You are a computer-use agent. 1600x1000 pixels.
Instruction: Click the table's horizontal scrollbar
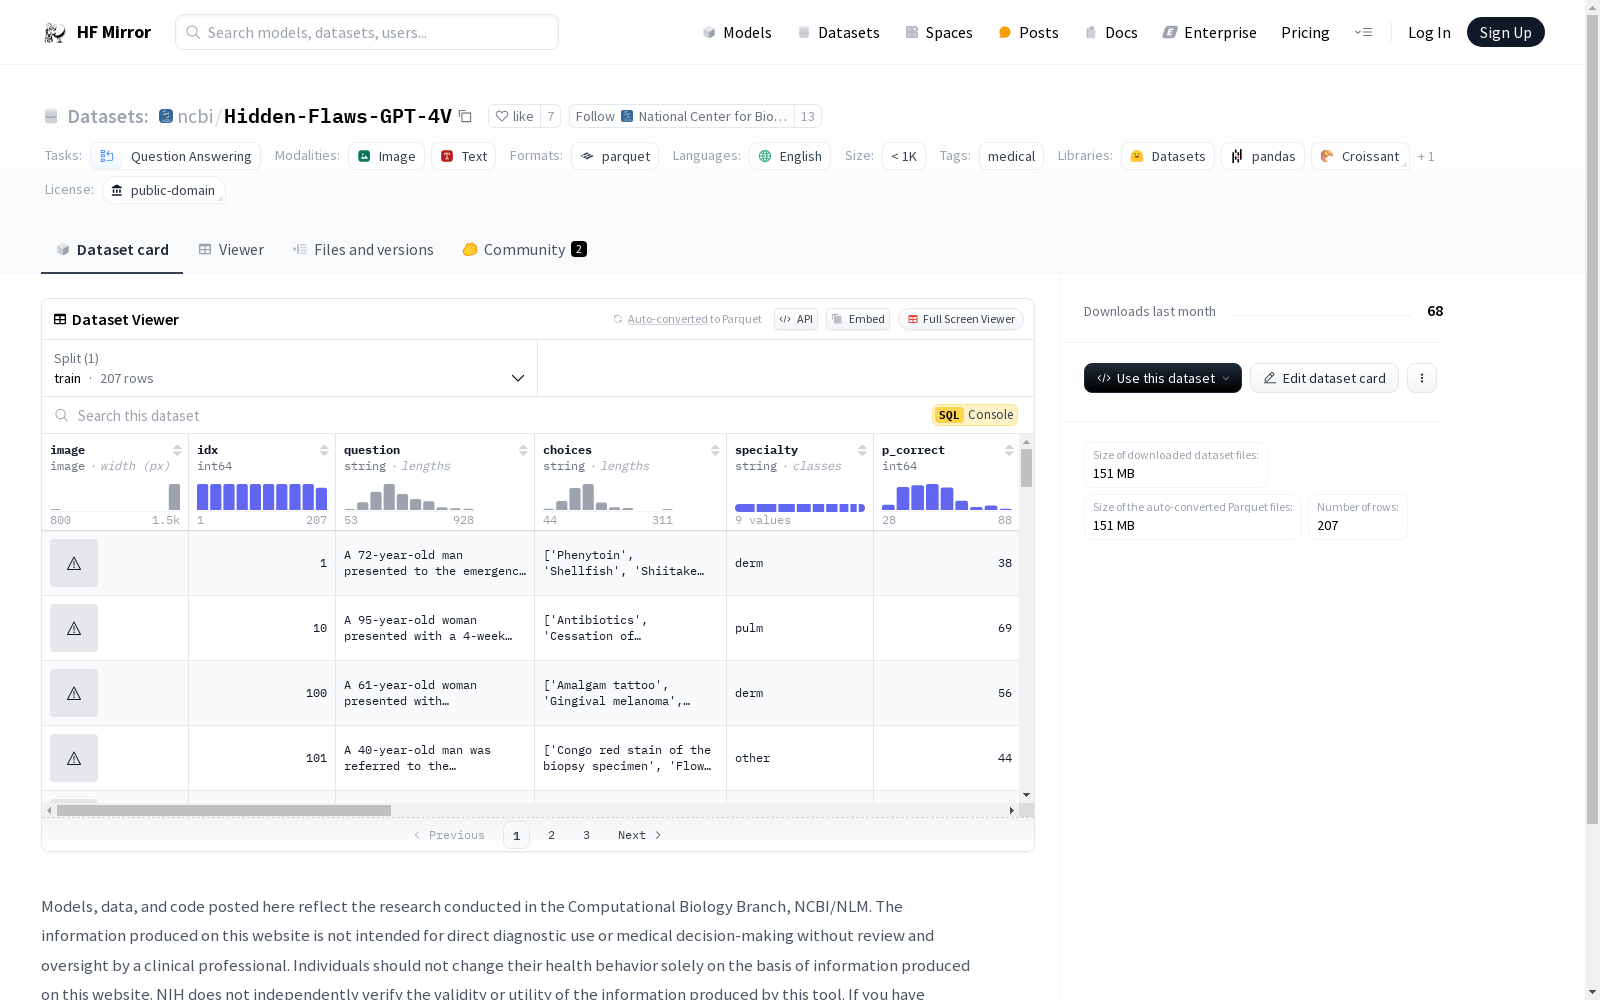(223, 810)
